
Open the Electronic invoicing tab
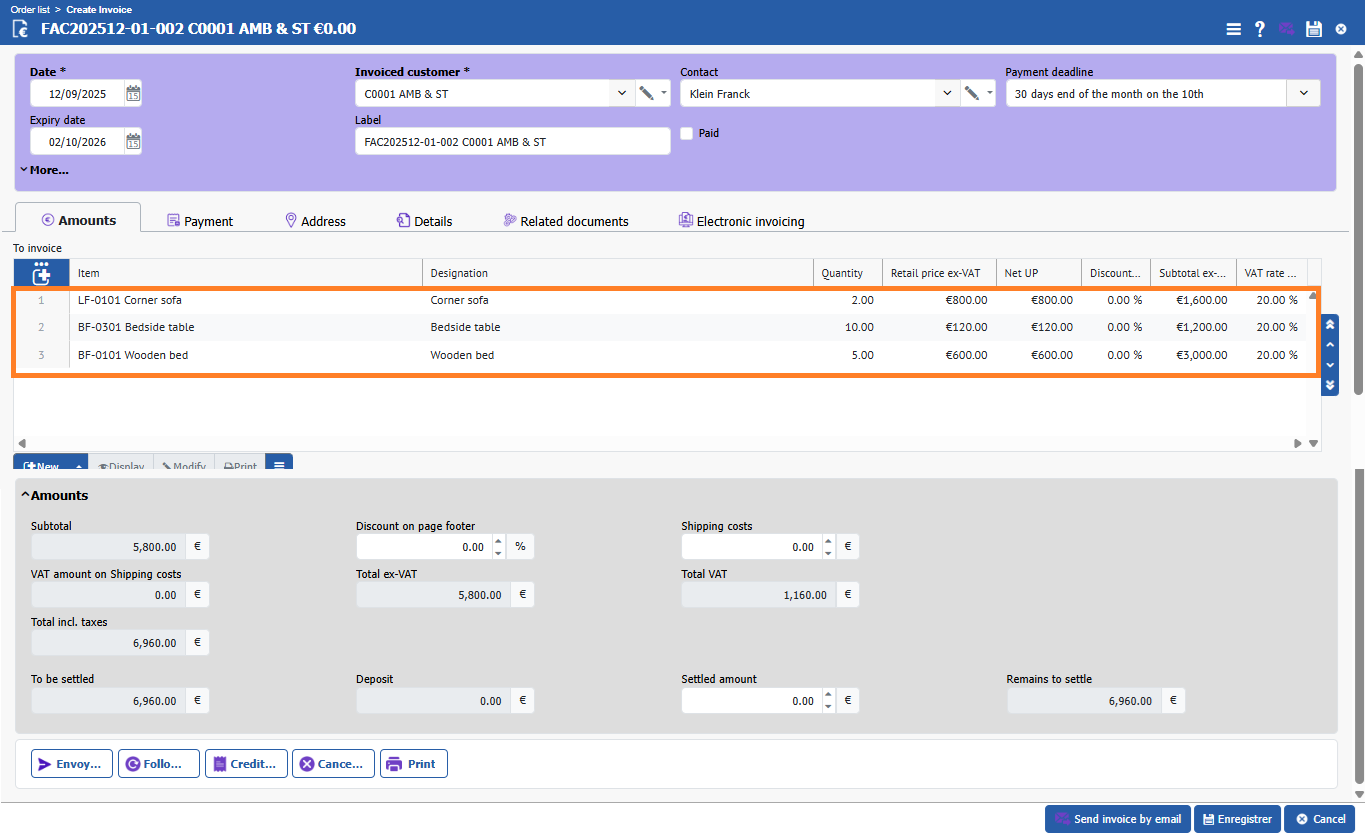(x=741, y=221)
